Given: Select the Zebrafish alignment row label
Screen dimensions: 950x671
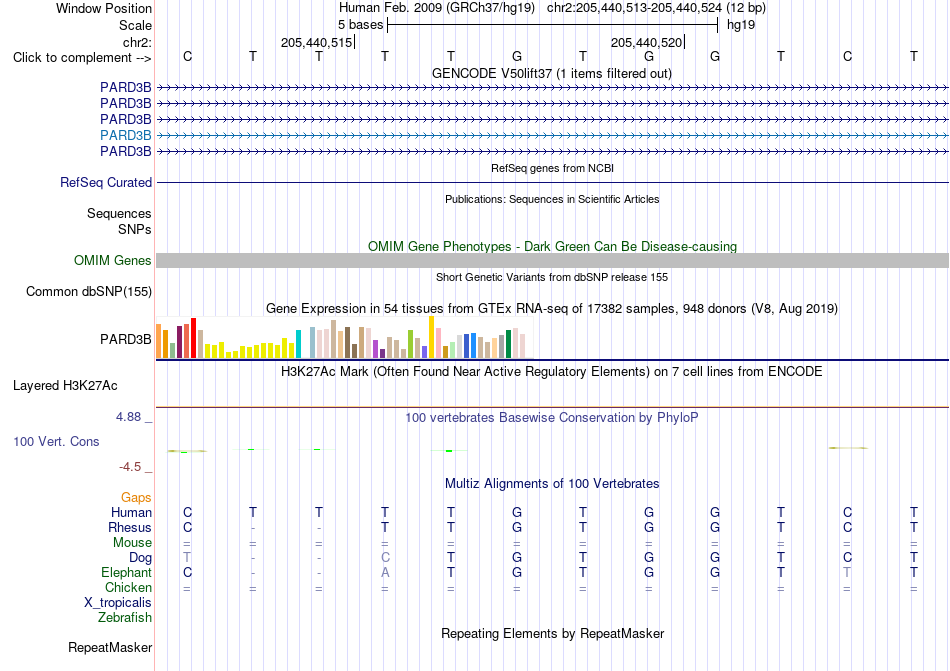Looking at the screenshot, I should (125, 618).
